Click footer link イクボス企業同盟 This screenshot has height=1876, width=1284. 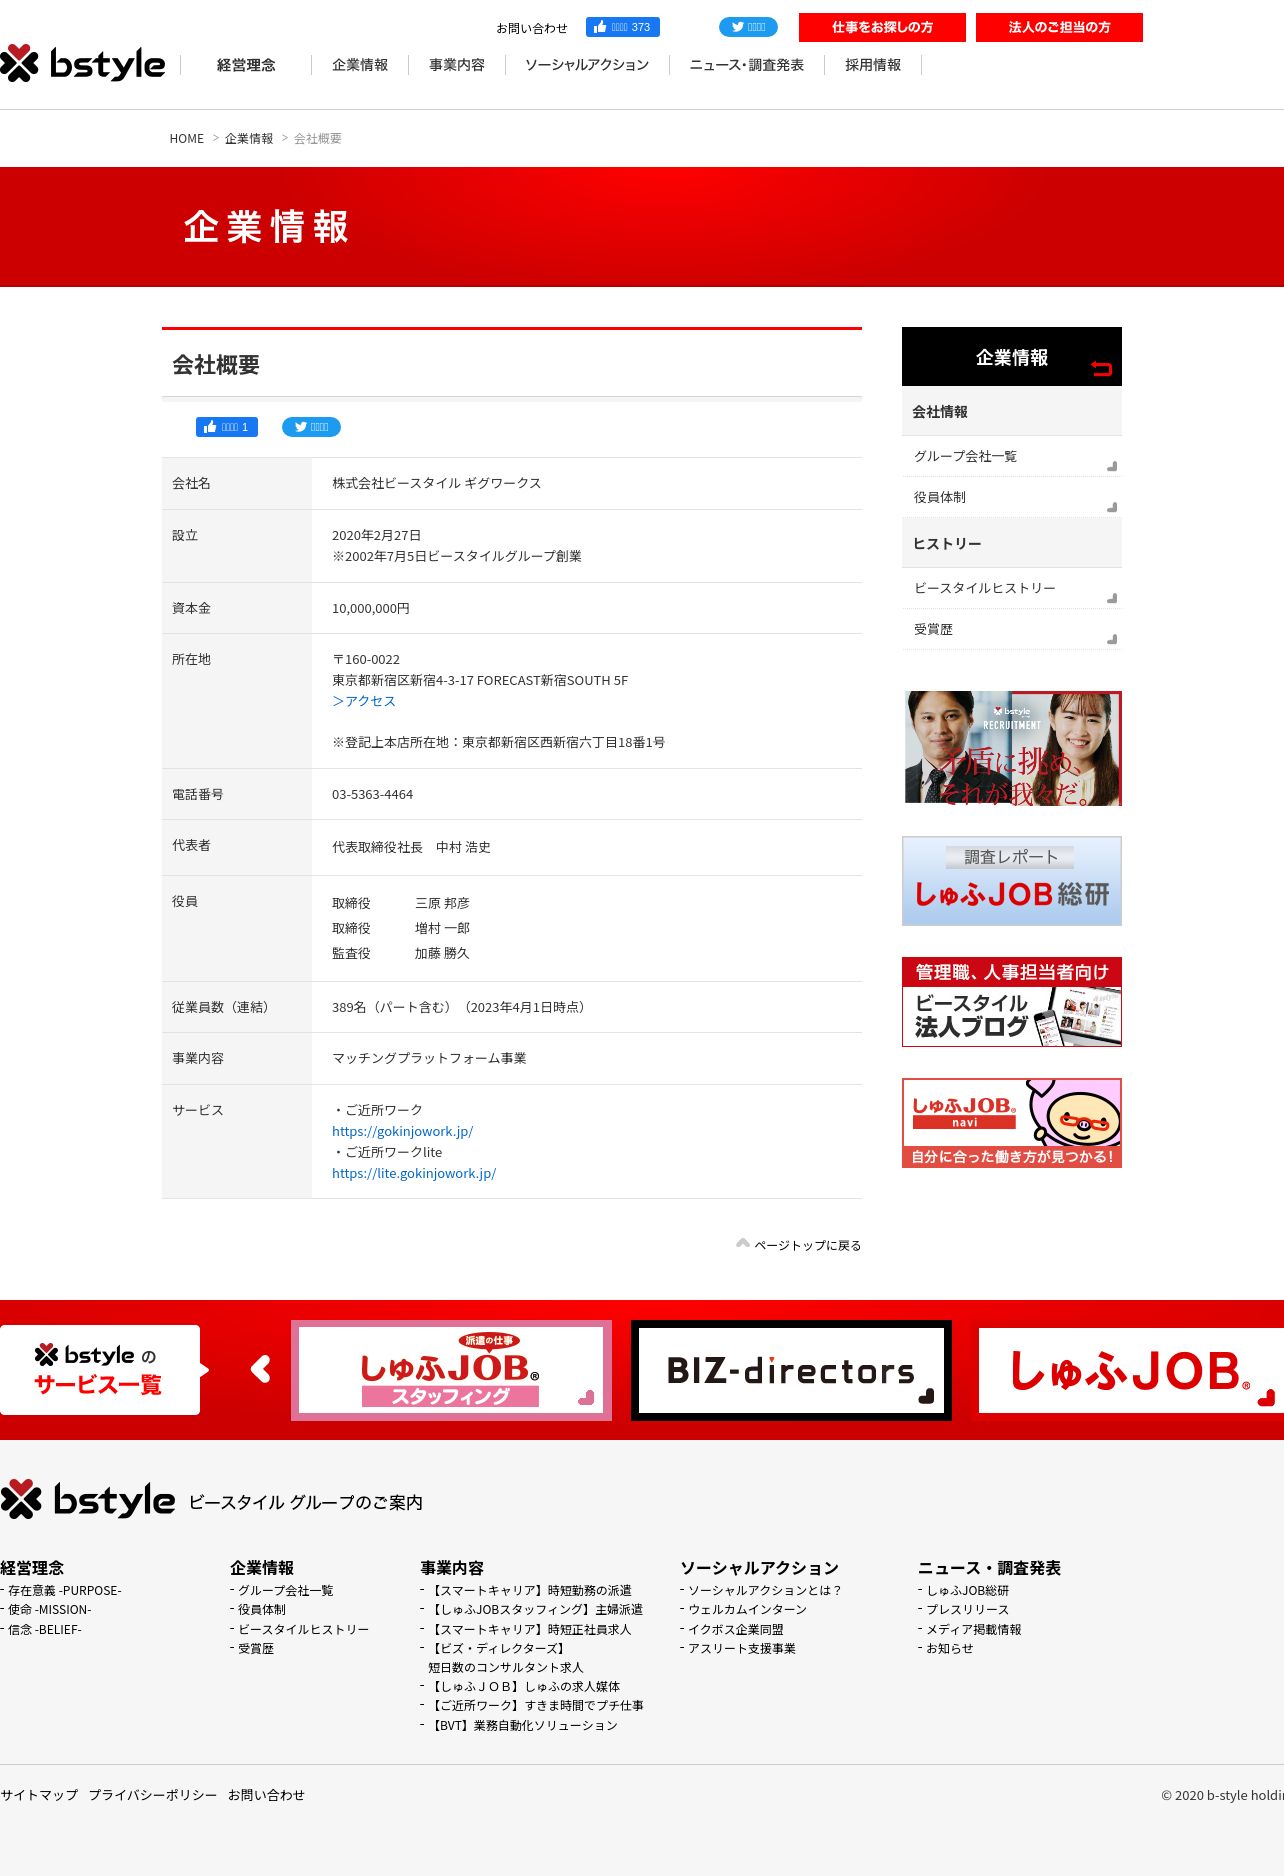click(736, 1629)
